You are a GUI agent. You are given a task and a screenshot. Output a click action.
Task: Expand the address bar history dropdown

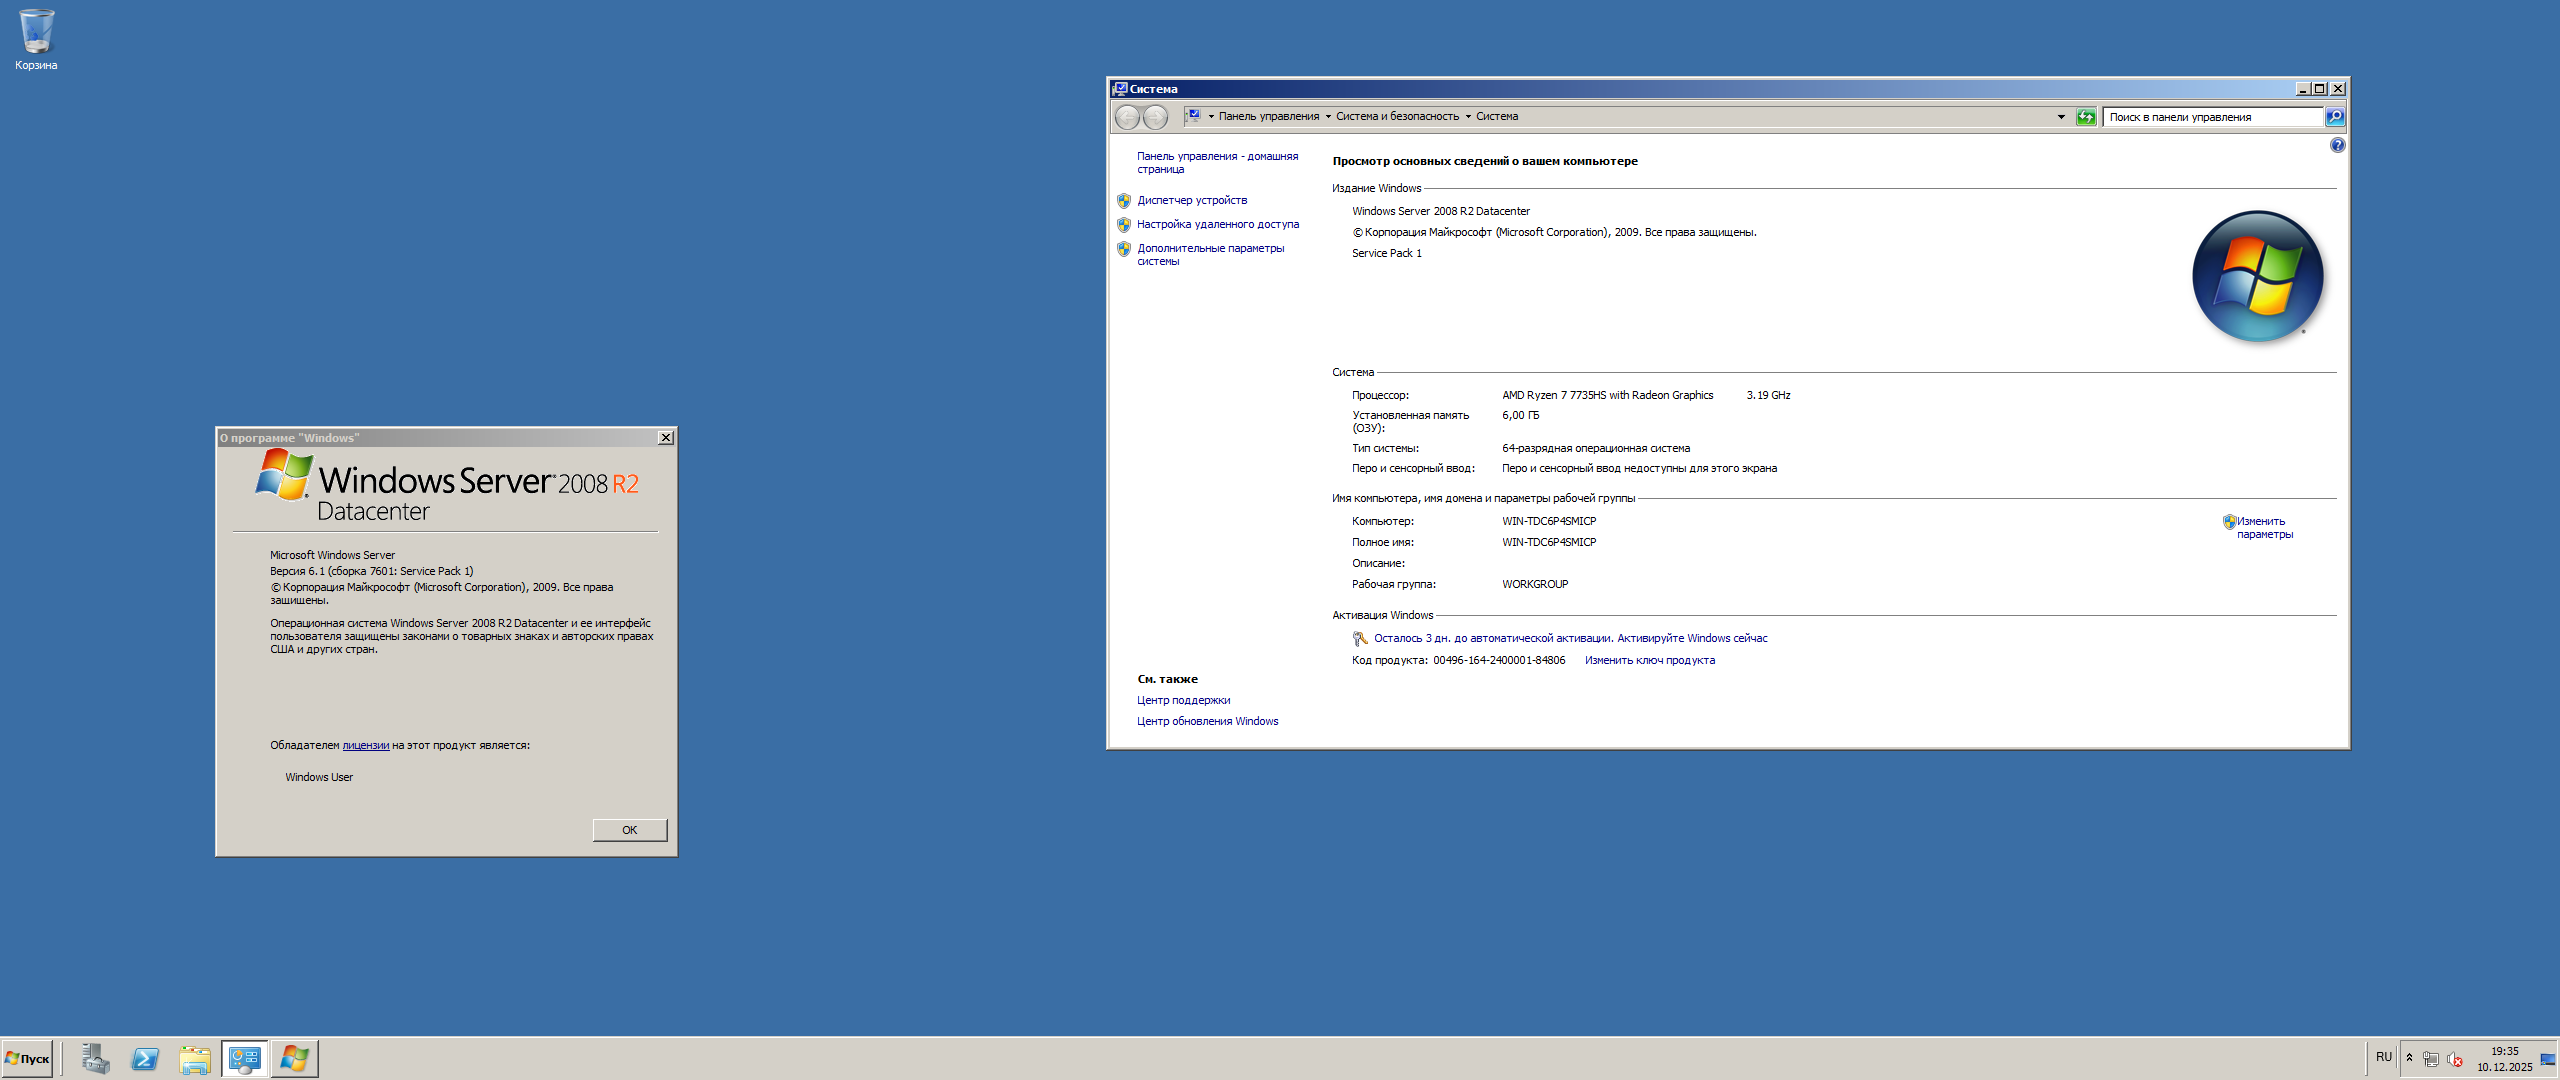click(x=2061, y=117)
